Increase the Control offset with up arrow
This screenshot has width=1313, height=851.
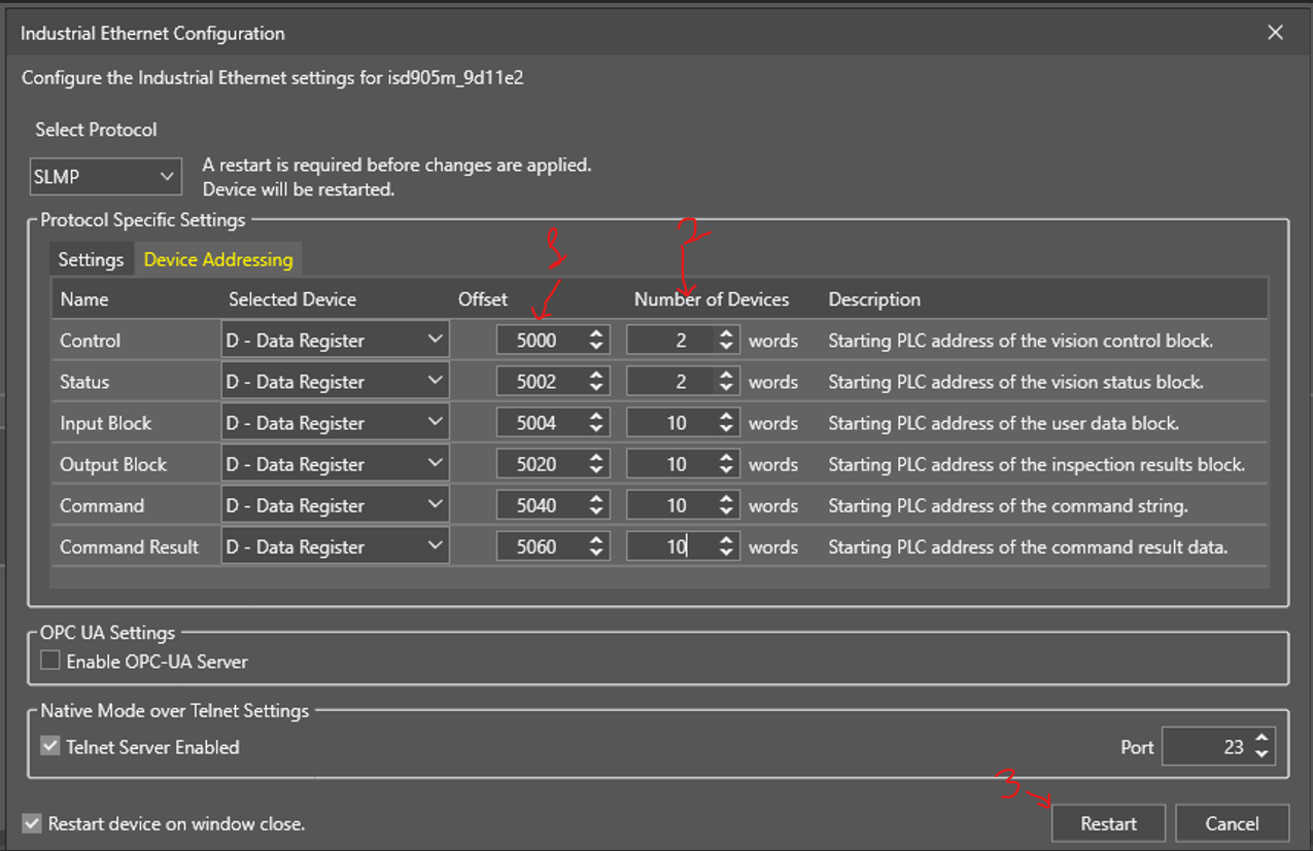point(597,334)
